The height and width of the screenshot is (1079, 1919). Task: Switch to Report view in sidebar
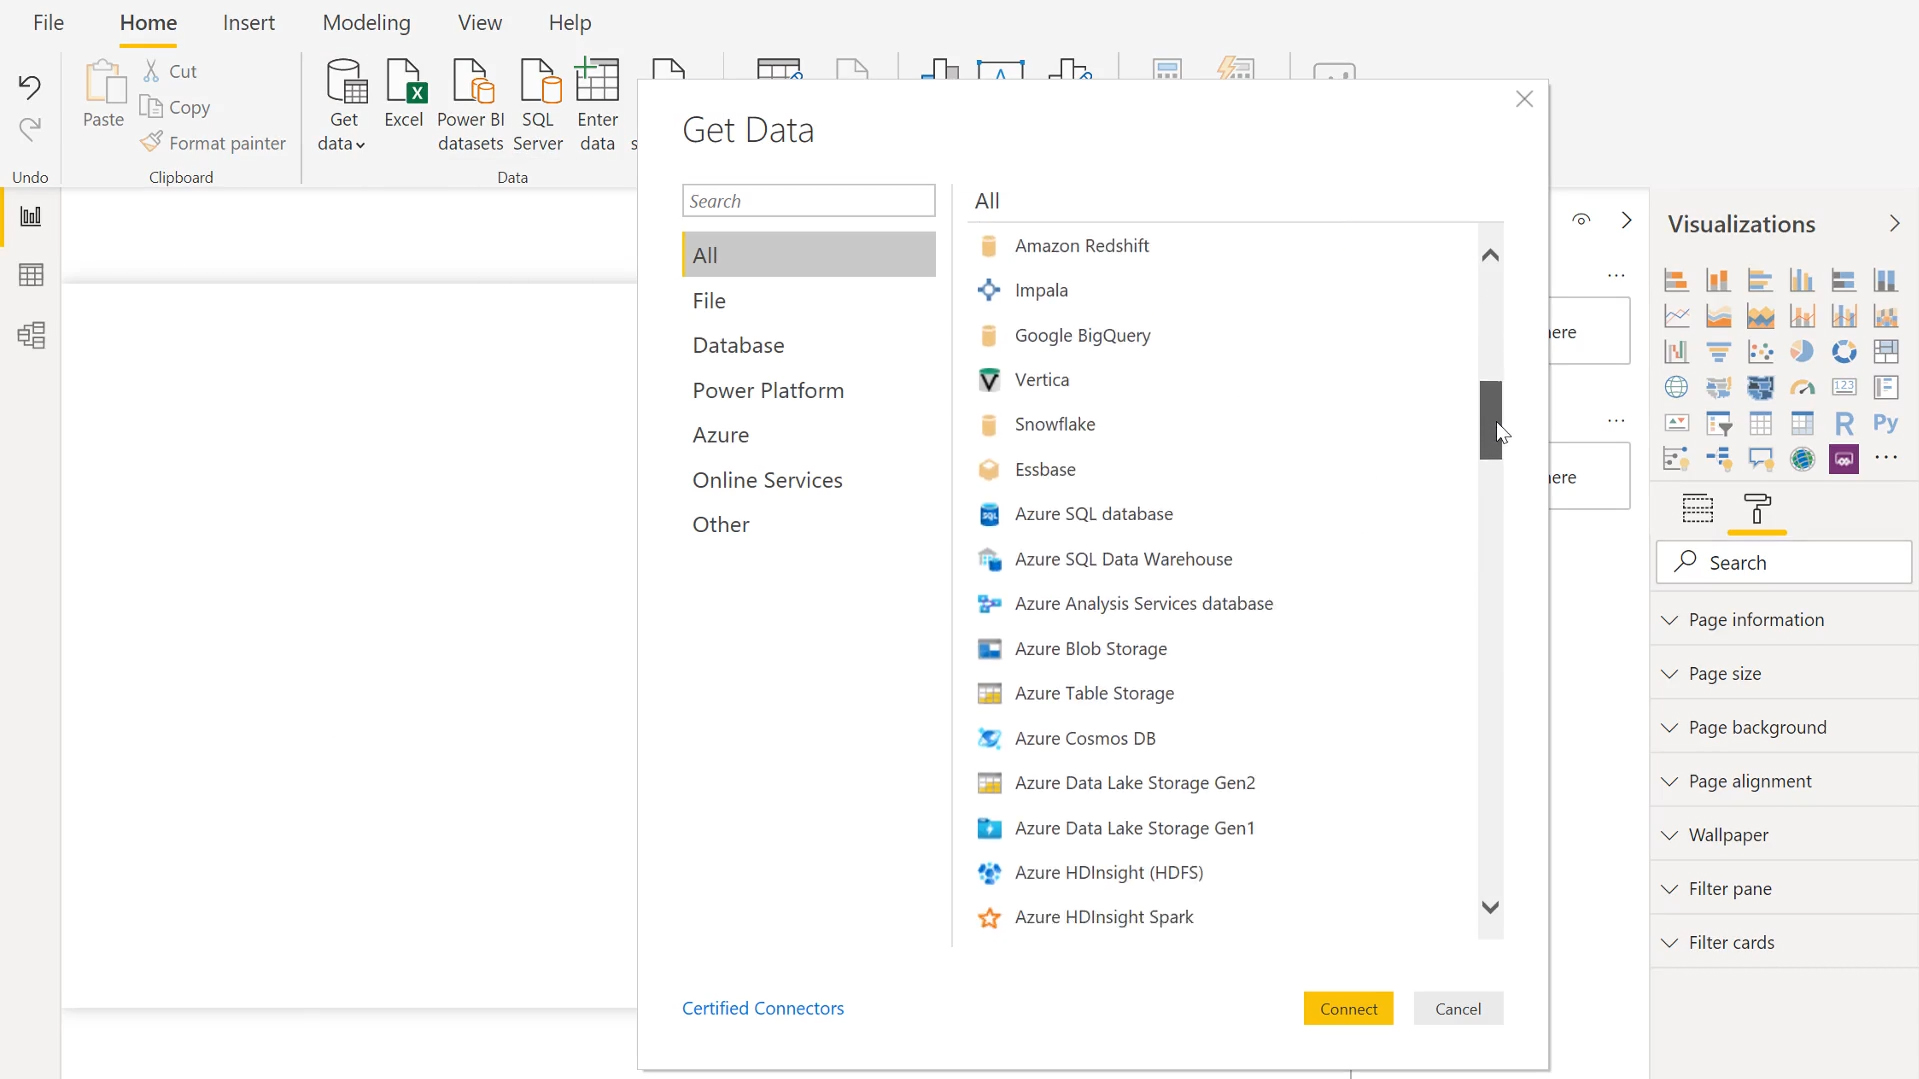(31, 217)
